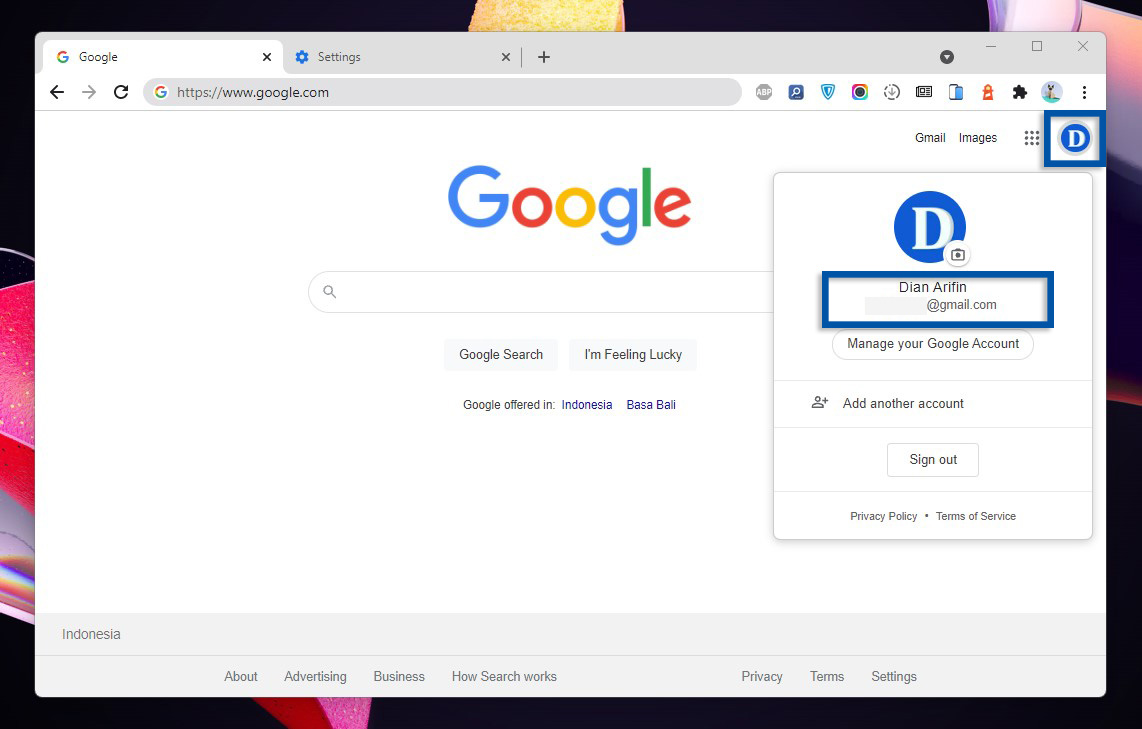Open the Chrome three-dot menu
The image size is (1142, 729).
point(1085,91)
